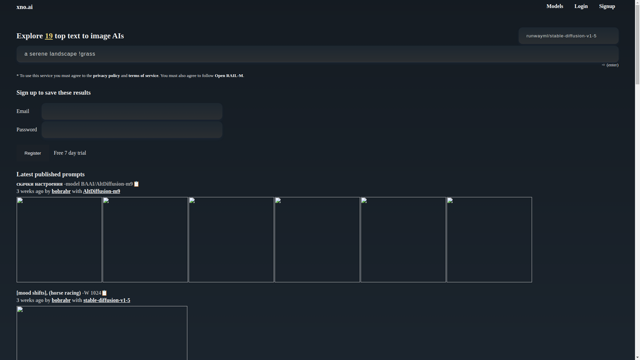This screenshot has height=360, width=640.
Task: Open the Signup page
Action: click(x=607, y=6)
